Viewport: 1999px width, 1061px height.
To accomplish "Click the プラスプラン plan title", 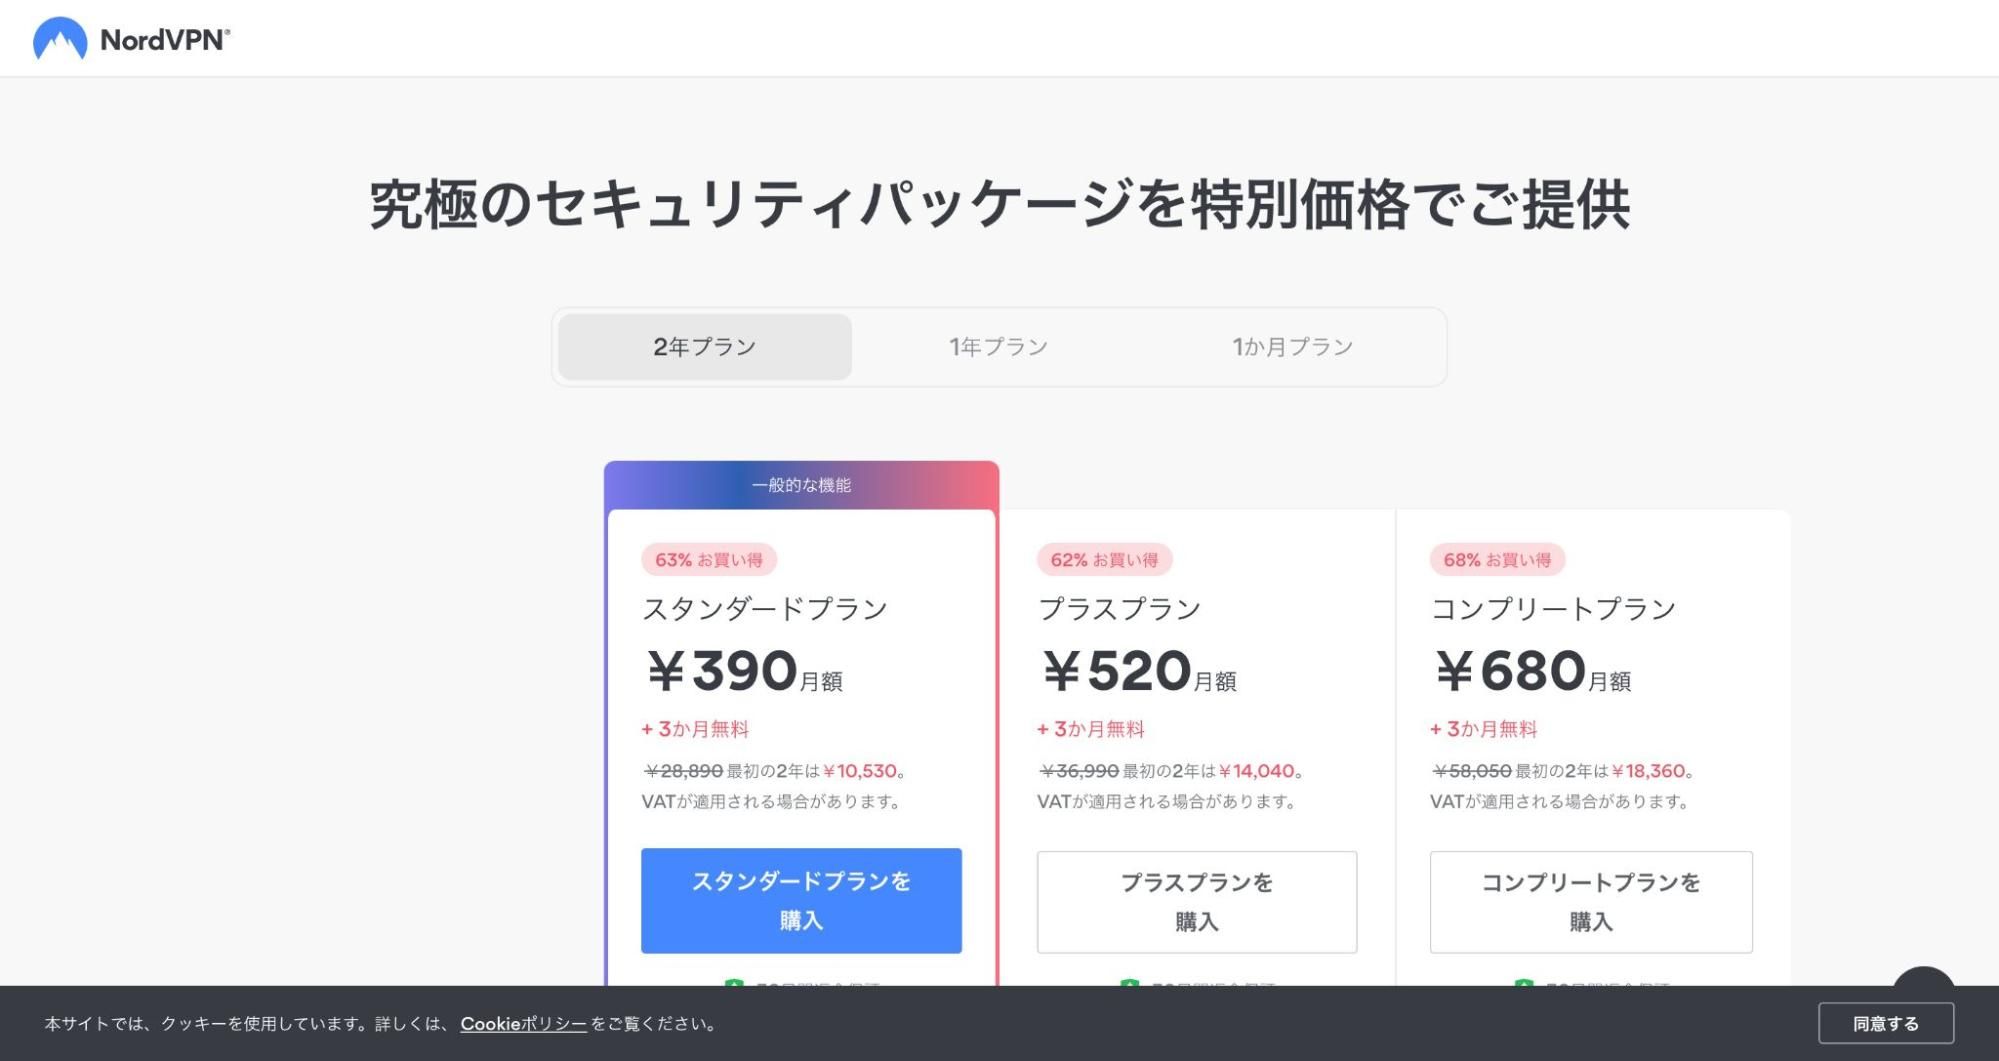I will tap(1119, 609).
